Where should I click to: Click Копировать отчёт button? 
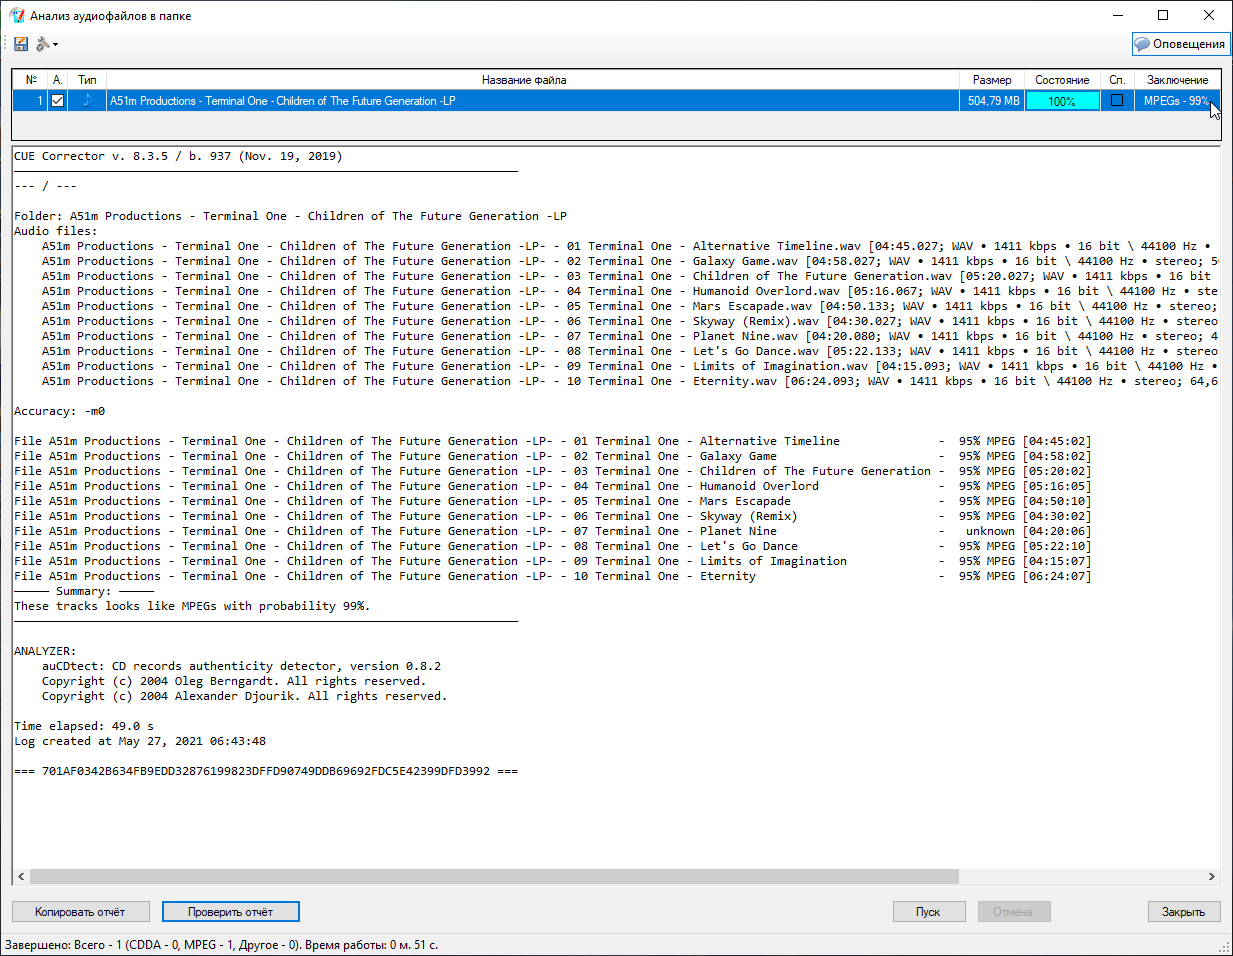[x=80, y=912]
